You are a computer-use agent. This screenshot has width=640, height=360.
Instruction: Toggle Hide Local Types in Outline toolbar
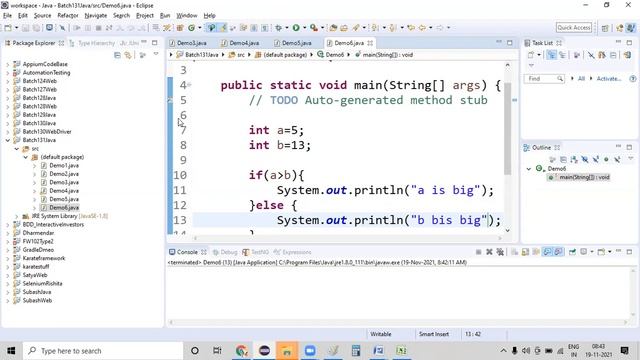click(617, 159)
